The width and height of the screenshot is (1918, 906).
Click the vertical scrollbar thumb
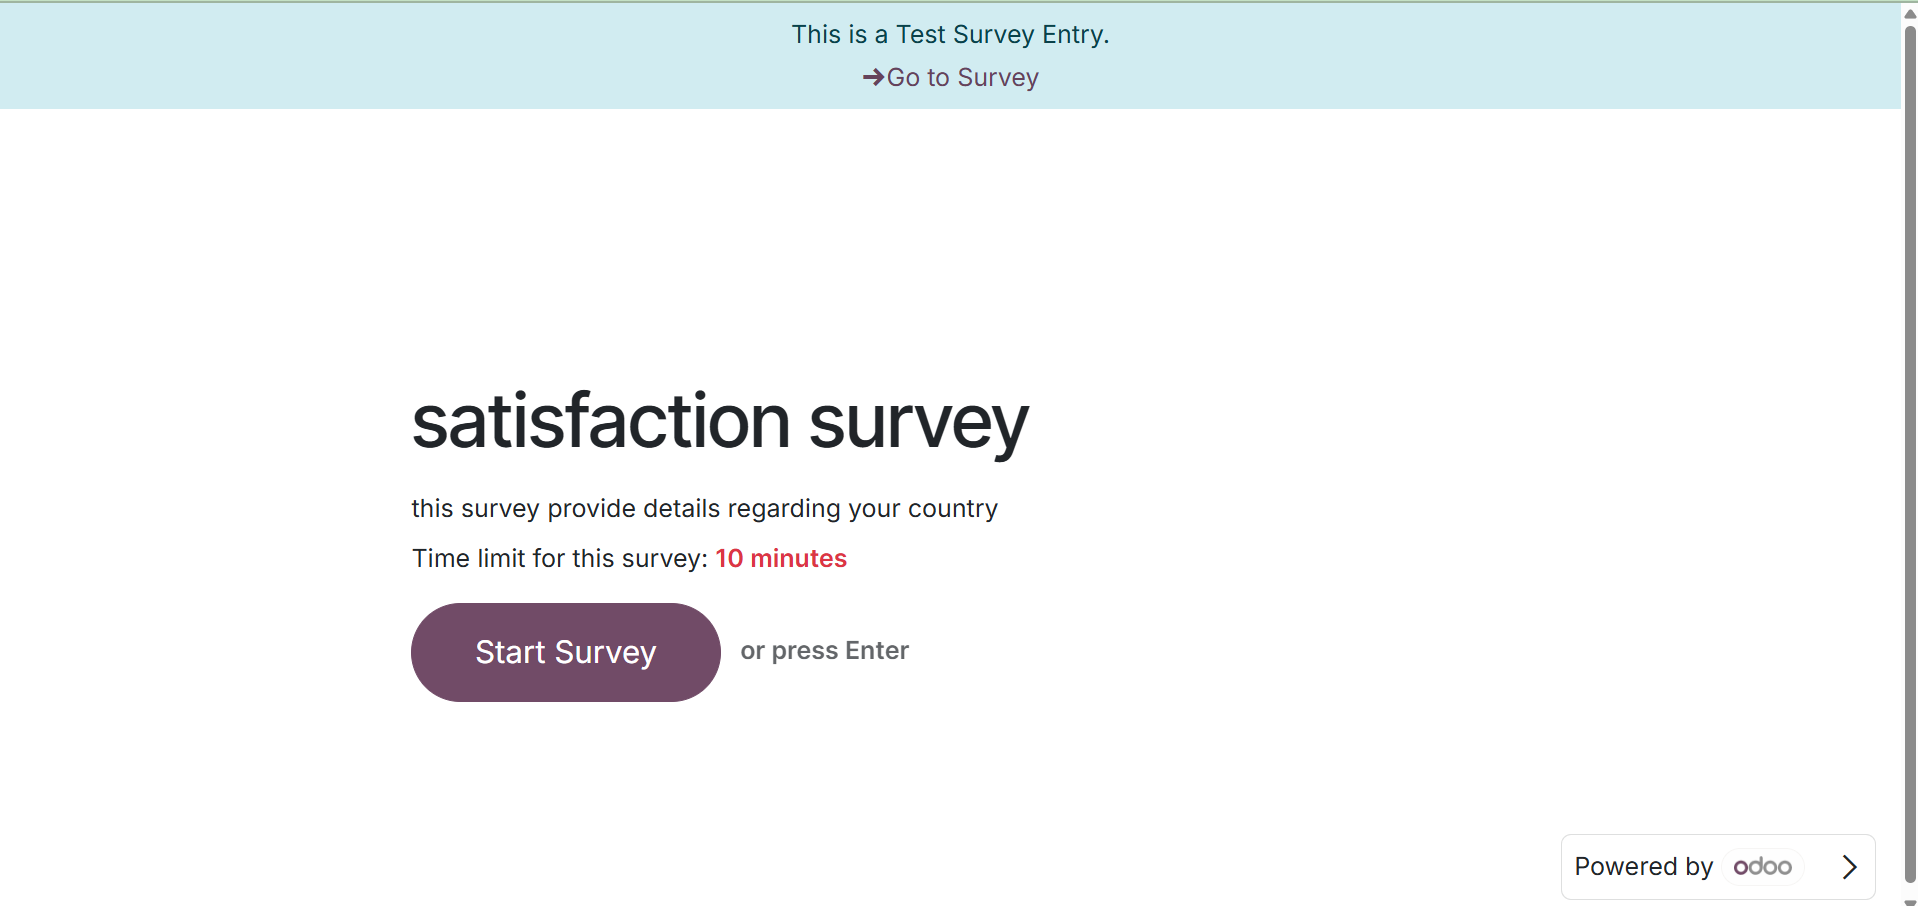[1910, 450]
